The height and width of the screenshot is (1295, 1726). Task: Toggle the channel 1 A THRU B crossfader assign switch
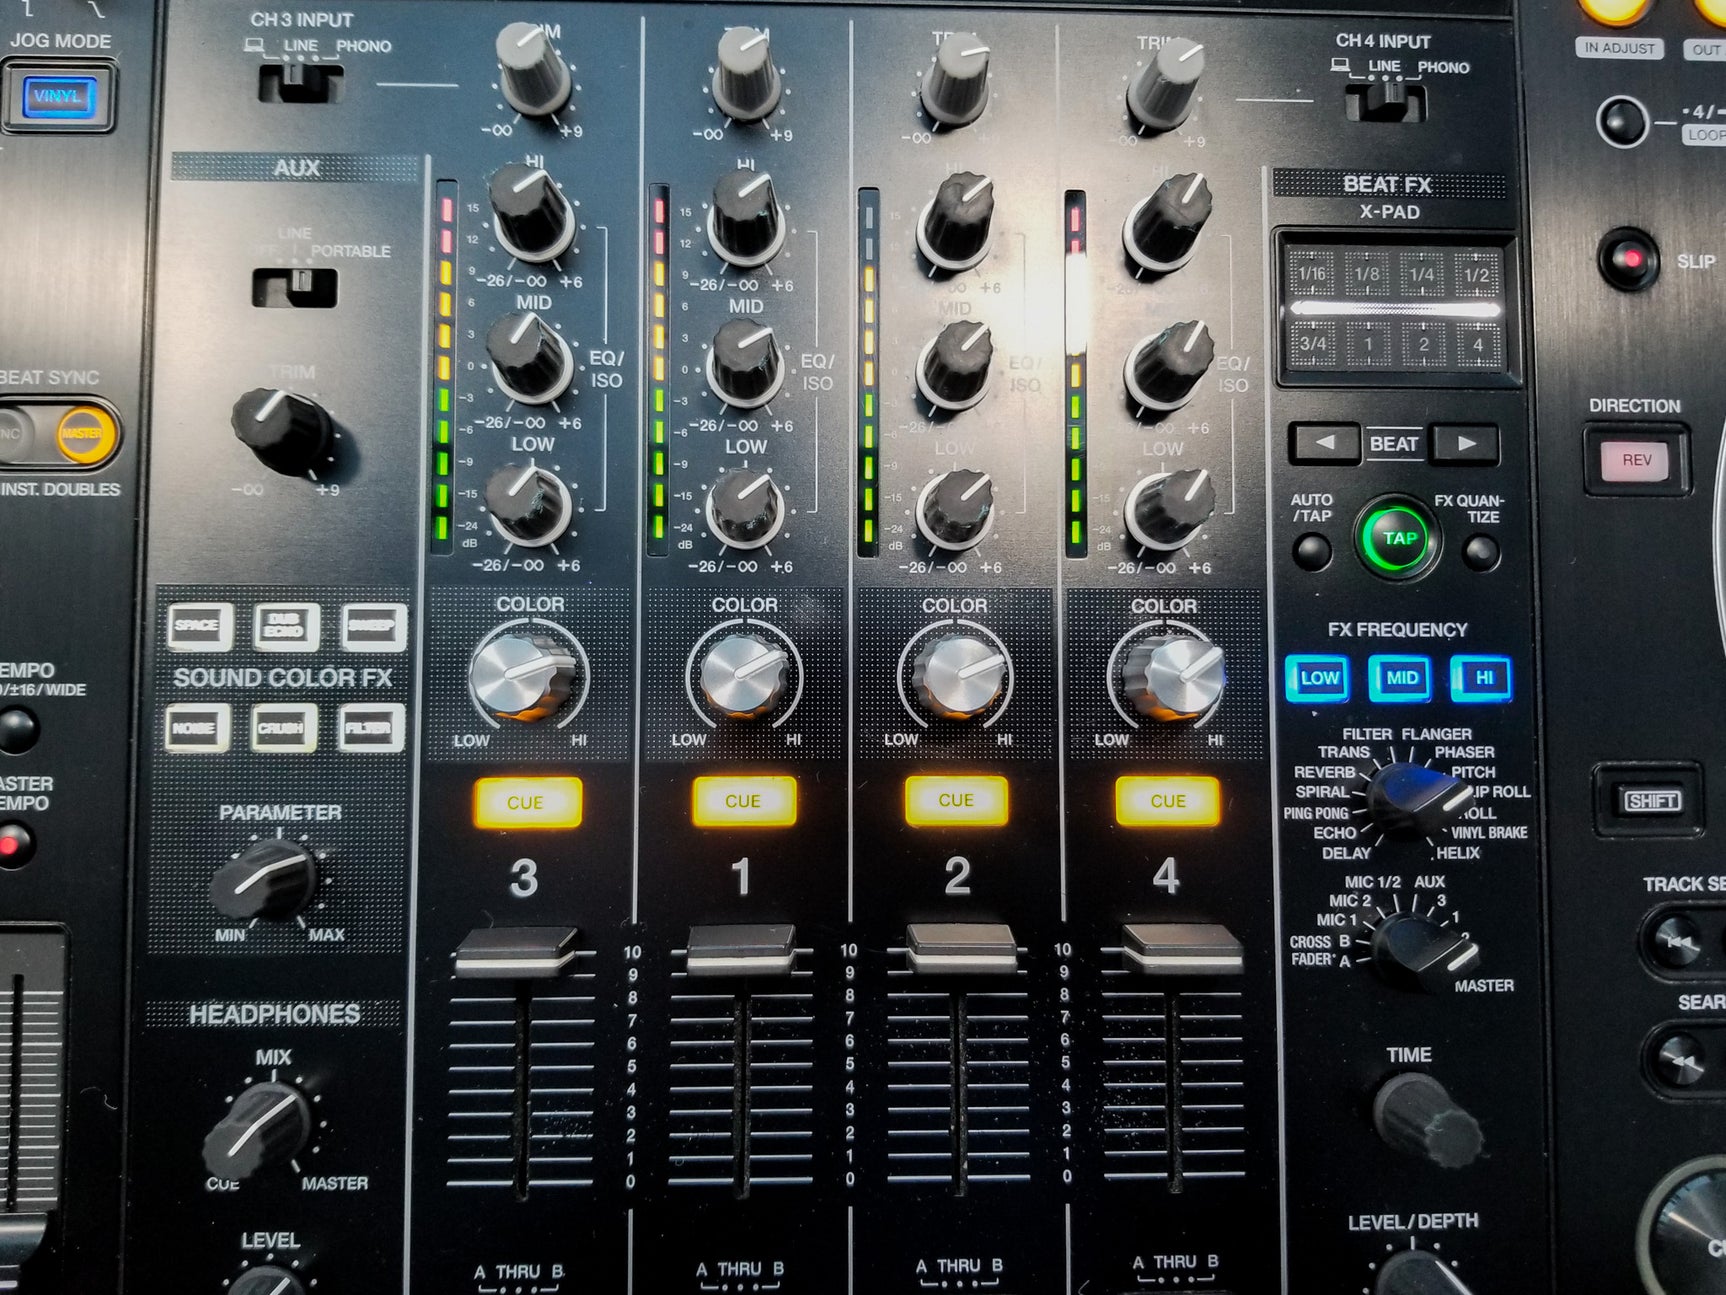pyautogui.click(x=741, y=1286)
